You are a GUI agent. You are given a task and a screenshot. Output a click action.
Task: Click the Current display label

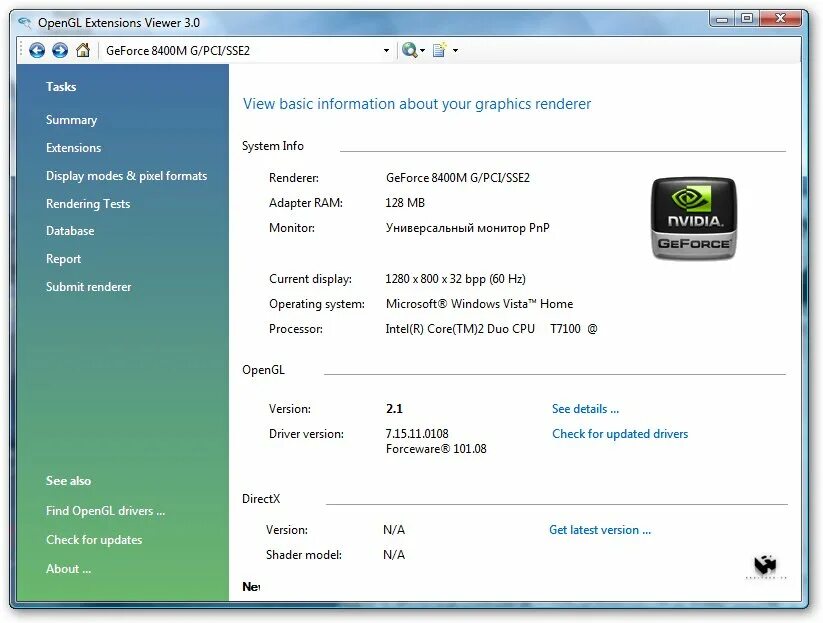pos(310,279)
